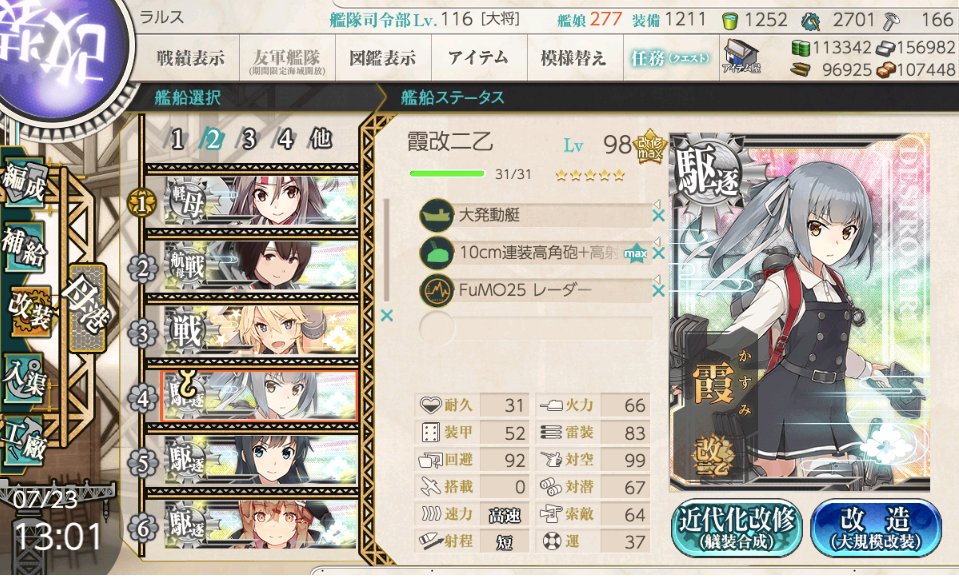The height and width of the screenshot is (579, 959).
Task: Open the 図鑑表示 encyclopedia menu
Action: click(x=382, y=58)
